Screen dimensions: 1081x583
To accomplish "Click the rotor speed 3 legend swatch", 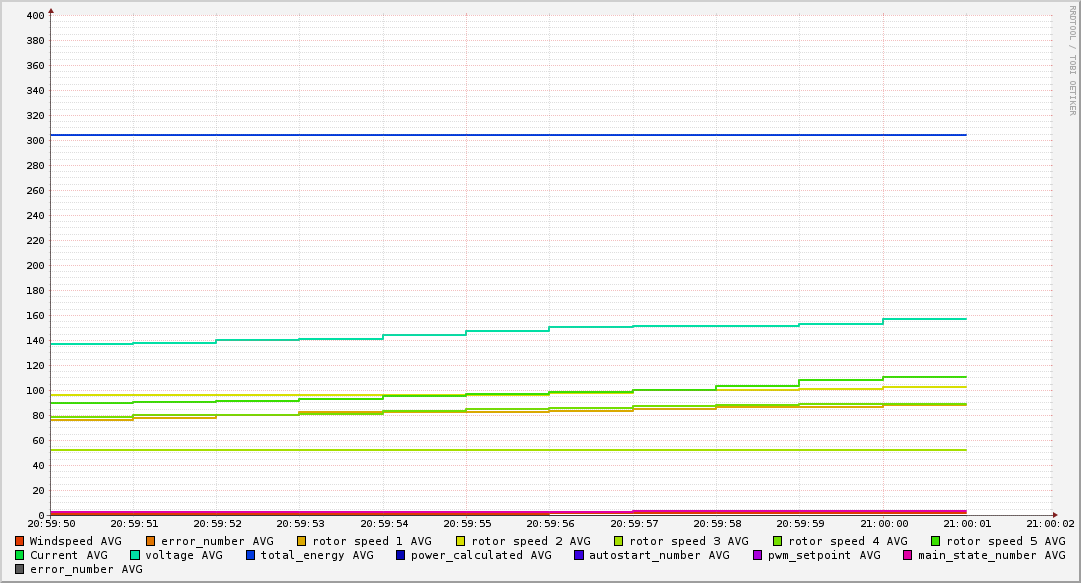I will (619, 541).
